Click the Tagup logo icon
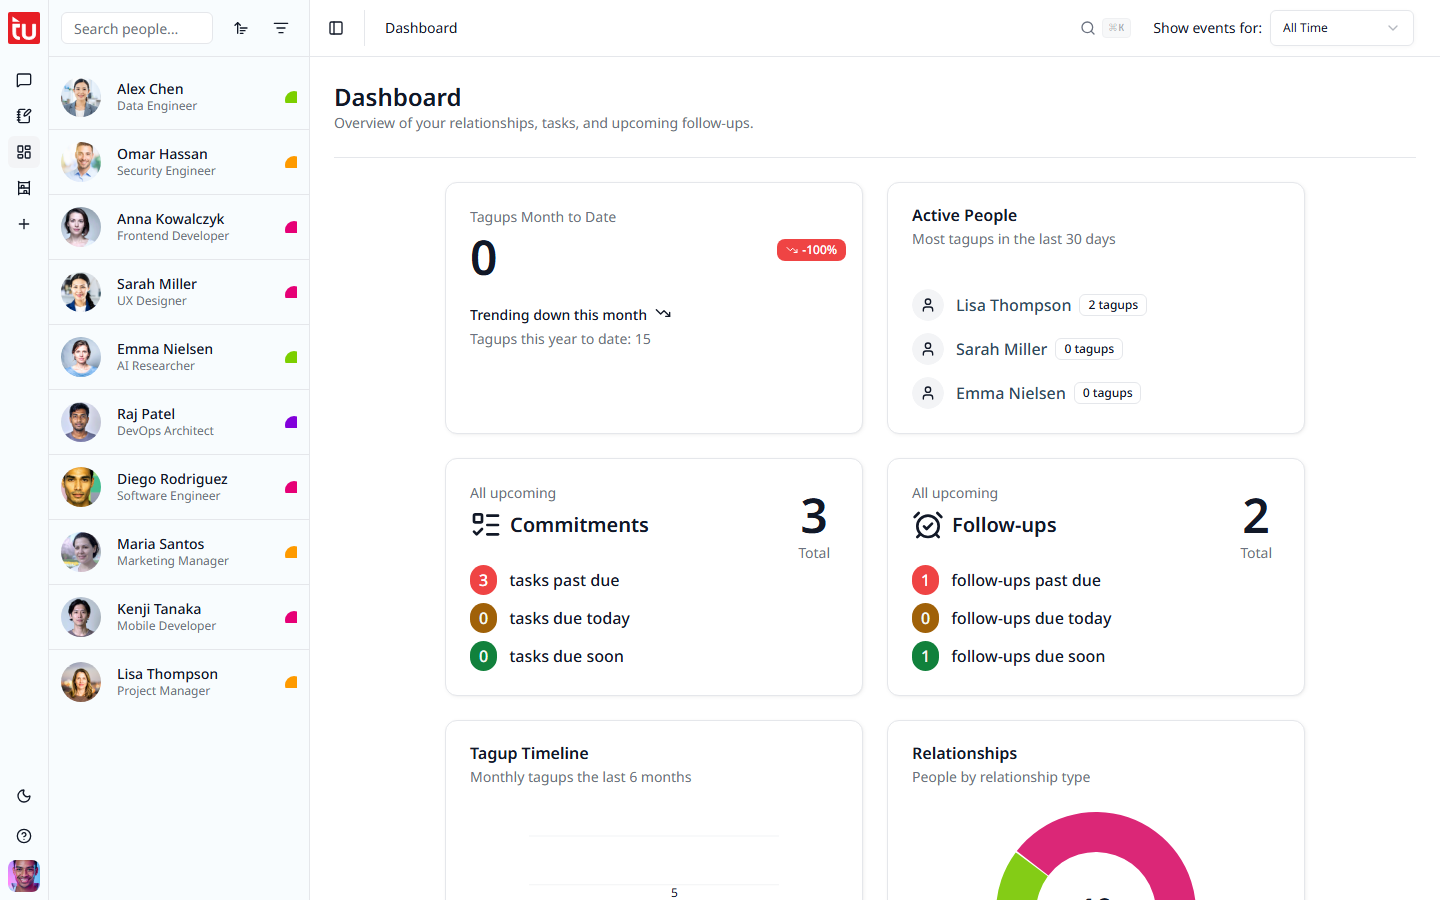The height and width of the screenshot is (900, 1440). [24, 28]
